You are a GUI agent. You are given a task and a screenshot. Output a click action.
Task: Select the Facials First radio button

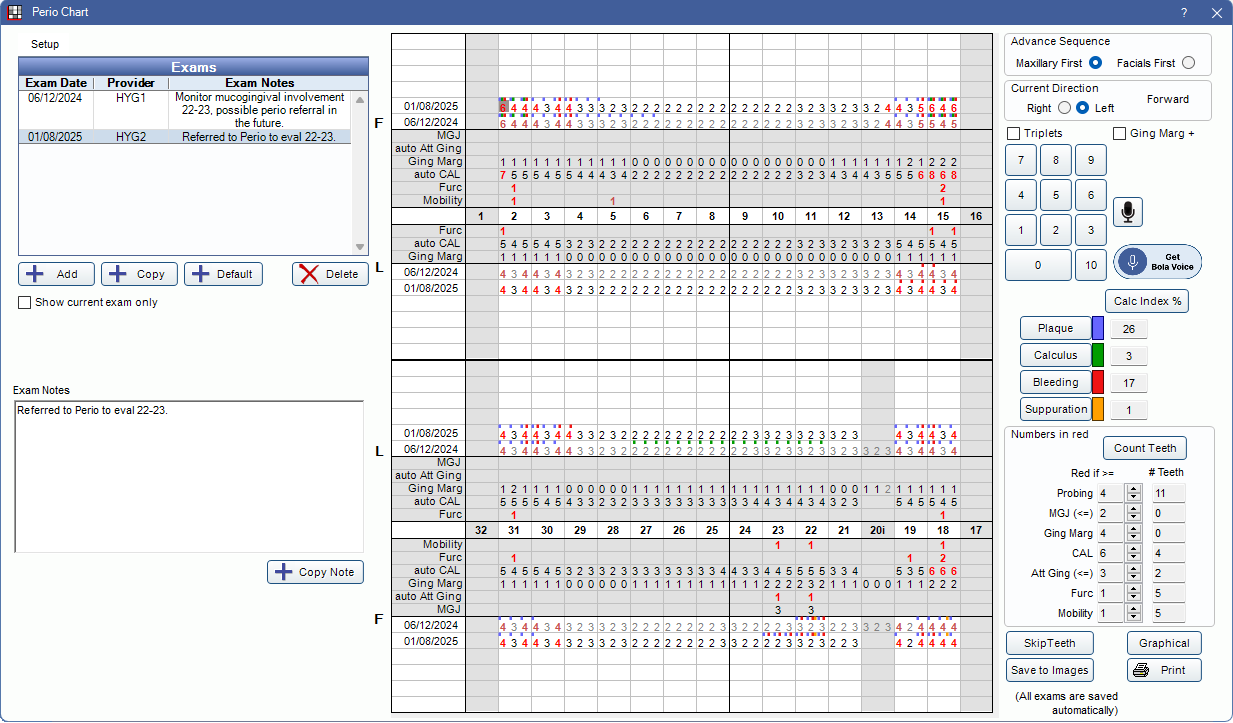[1188, 62]
